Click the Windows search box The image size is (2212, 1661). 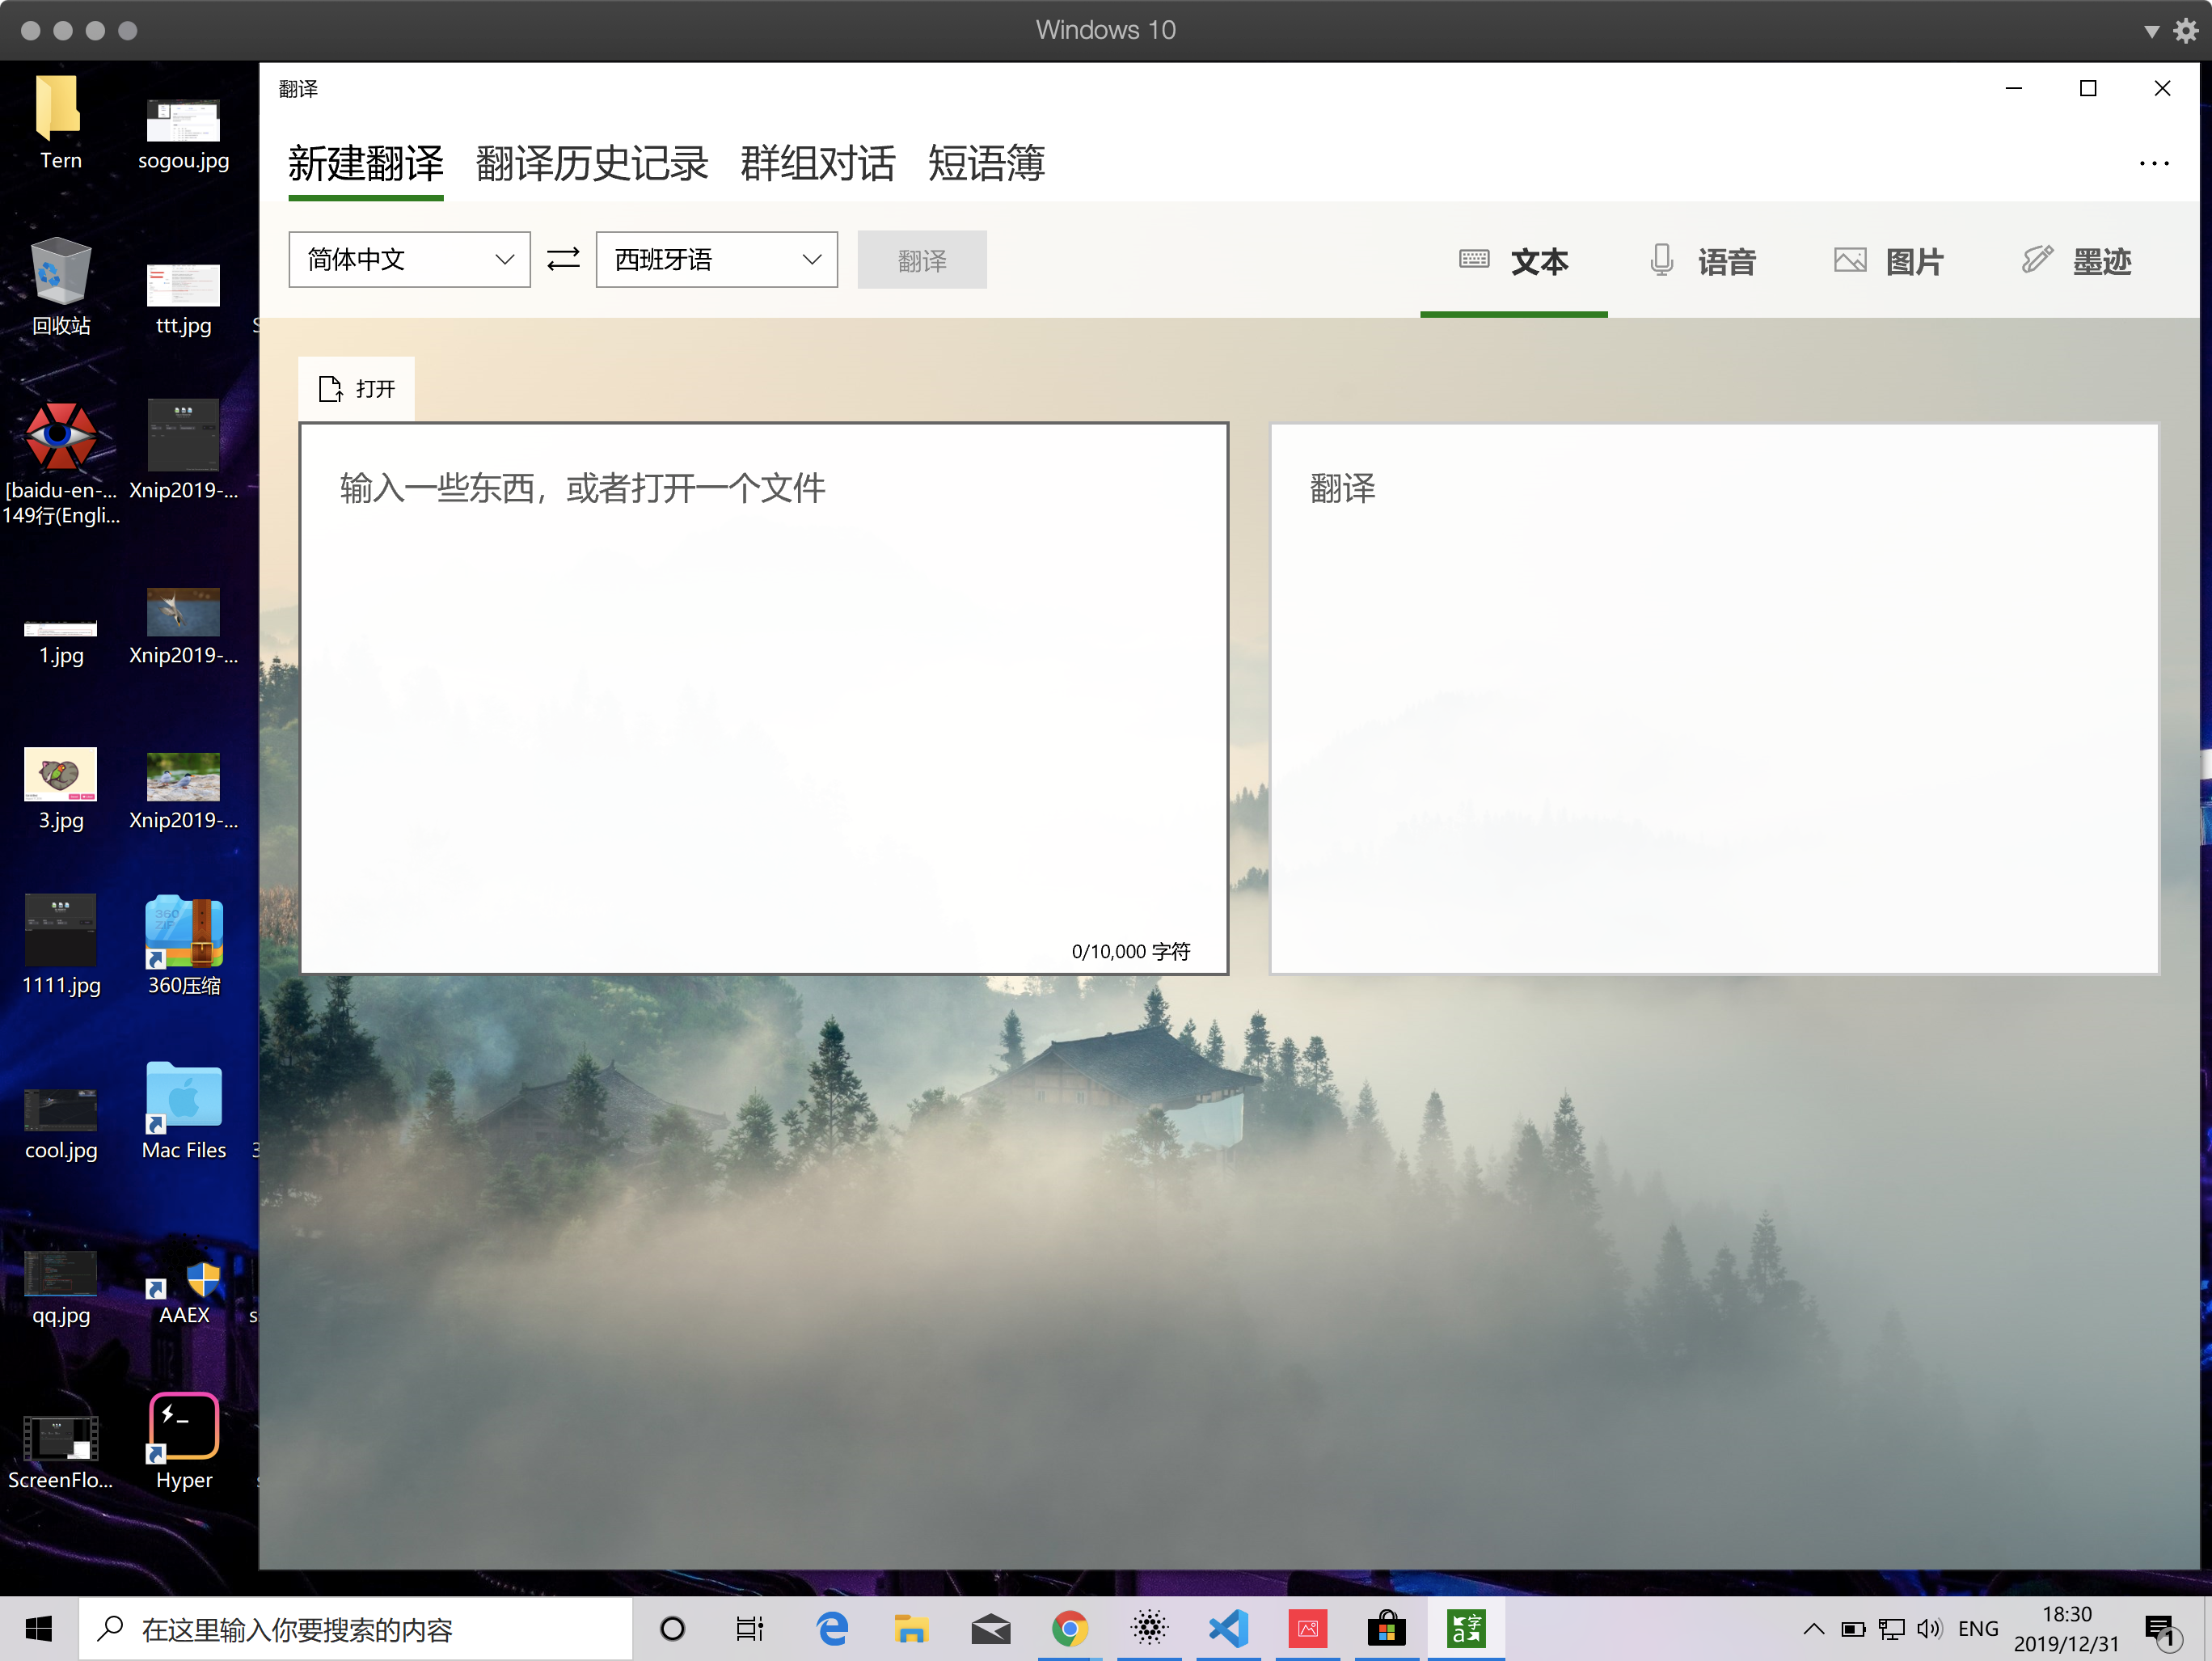[356, 1629]
